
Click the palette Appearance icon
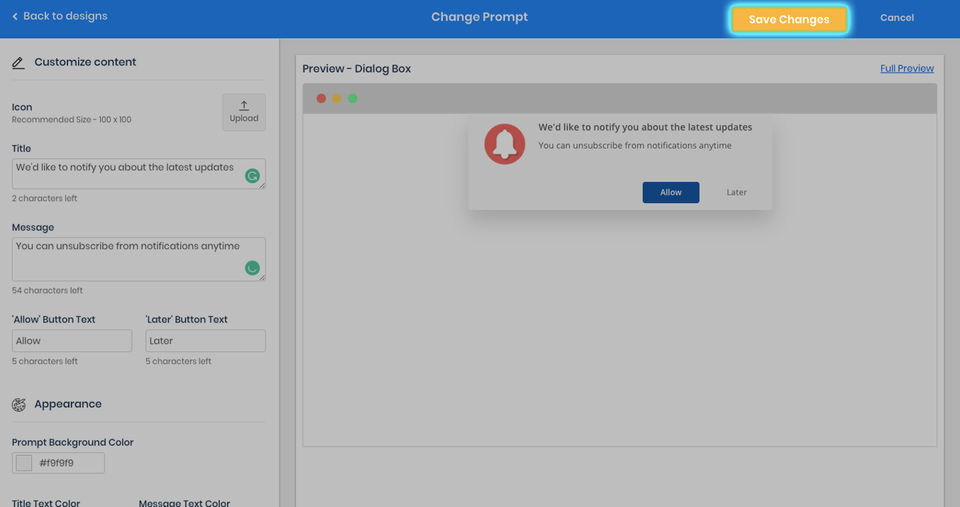(18, 404)
